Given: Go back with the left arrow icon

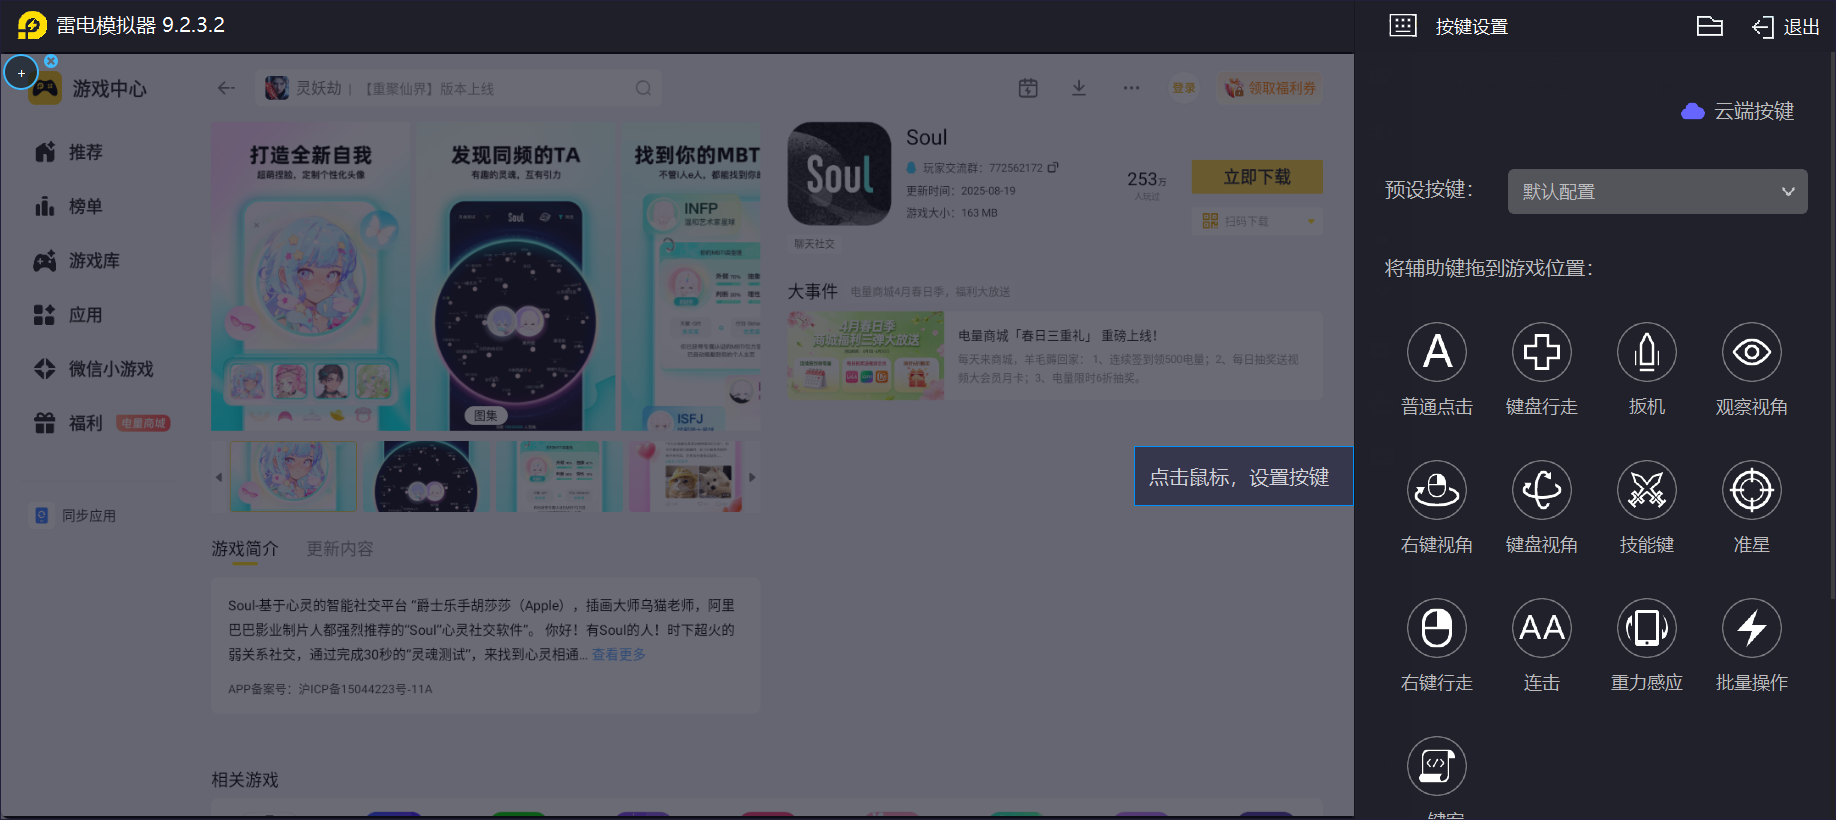Looking at the screenshot, I should [x=226, y=88].
